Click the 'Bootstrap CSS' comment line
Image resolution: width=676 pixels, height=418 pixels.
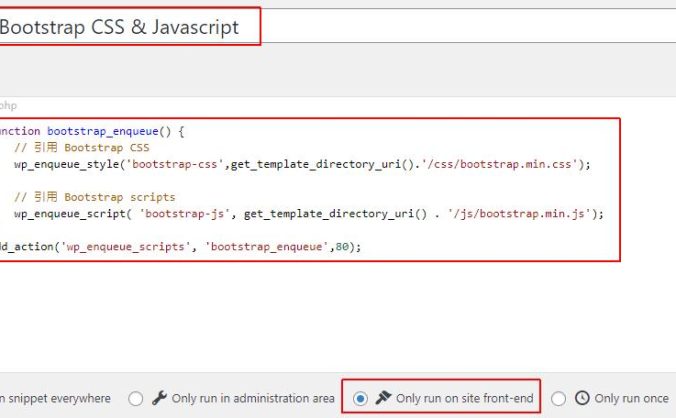coord(82,148)
